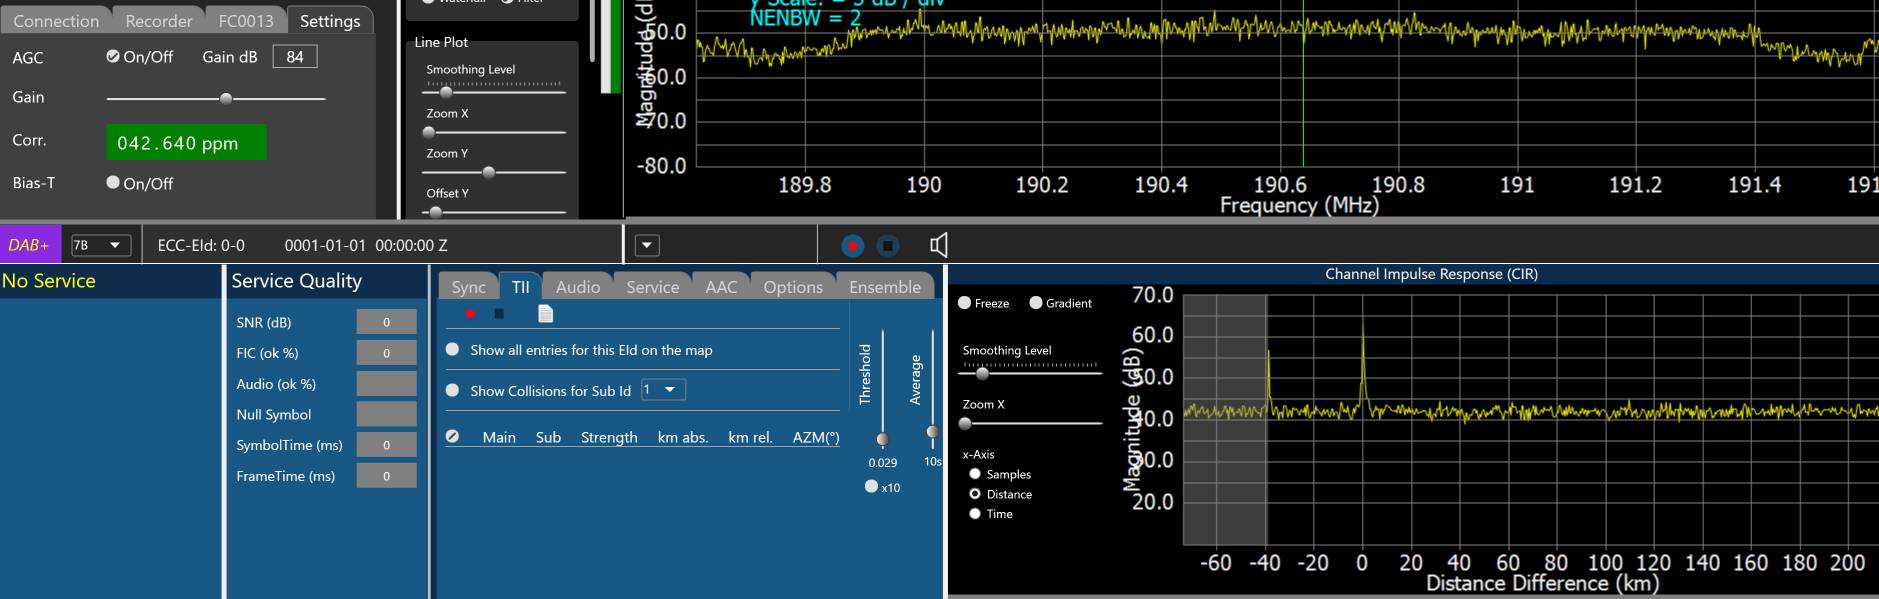Viewport: 1879px width, 599px height.
Task: Stop TII recording with the small square icon
Action: 499,314
